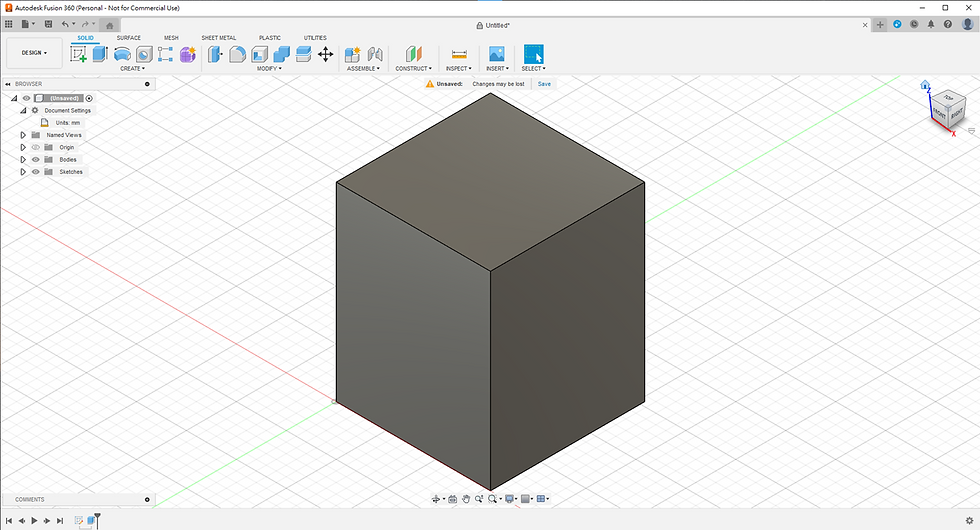Open the Help question mark menu
The width and height of the screenshot is (980, 530).
coord(948,24)
